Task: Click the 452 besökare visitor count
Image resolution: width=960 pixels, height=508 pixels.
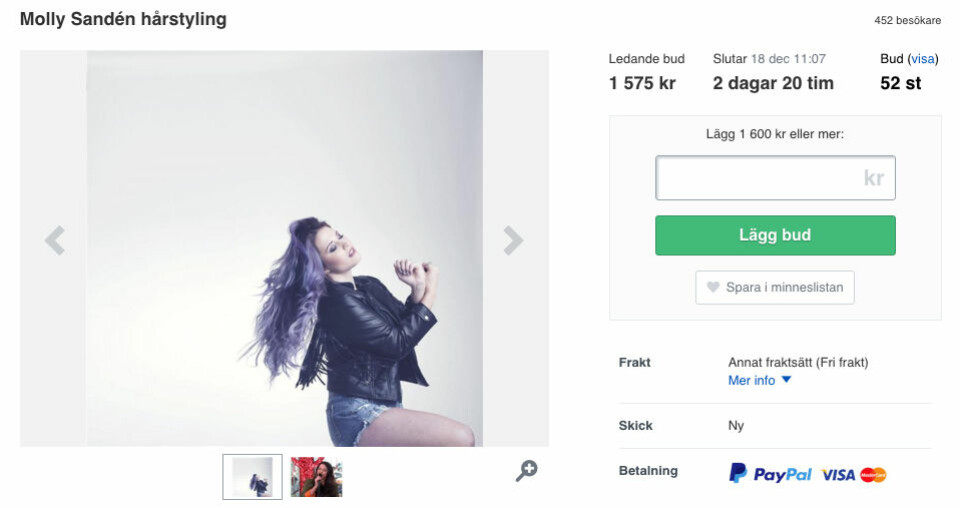Action: (907, 20)
